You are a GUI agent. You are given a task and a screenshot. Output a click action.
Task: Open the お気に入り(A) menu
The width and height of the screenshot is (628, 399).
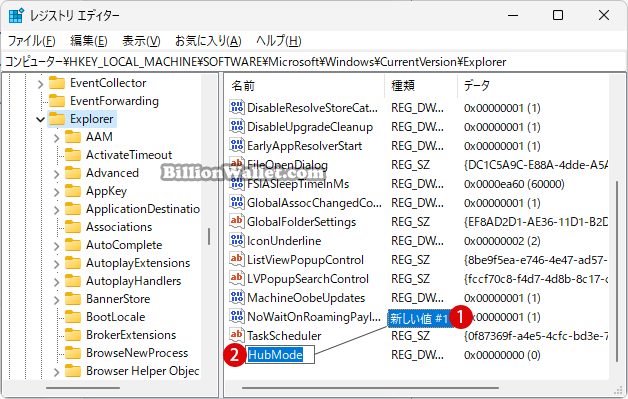[208, 41]
